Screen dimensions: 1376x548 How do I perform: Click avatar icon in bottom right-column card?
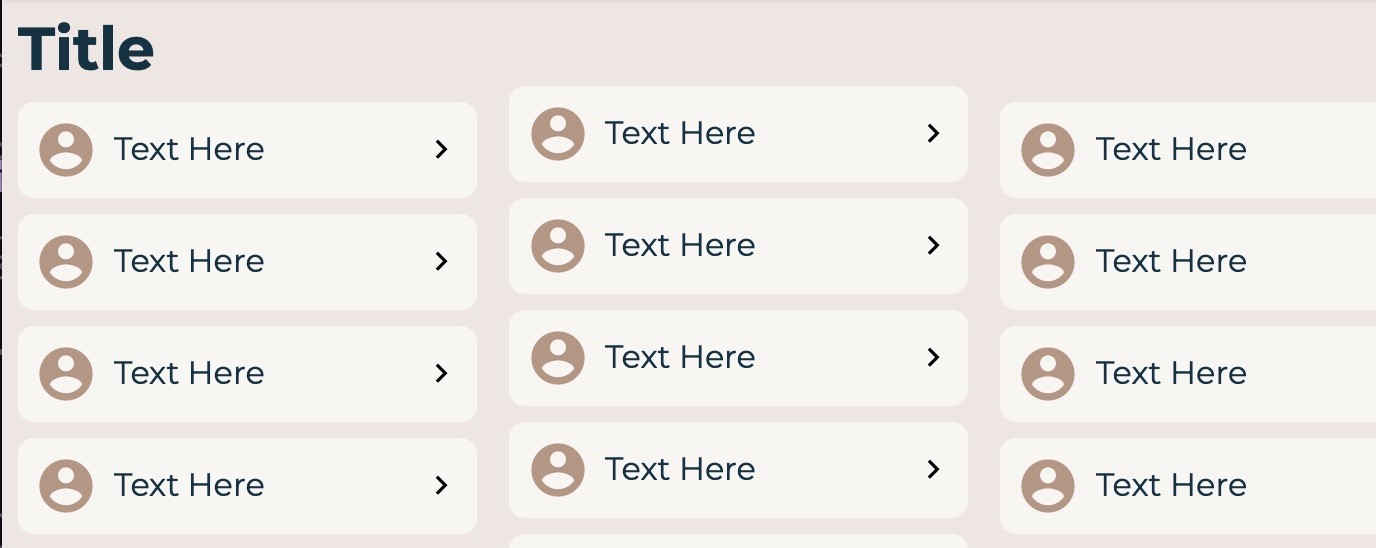[1048, 486]
